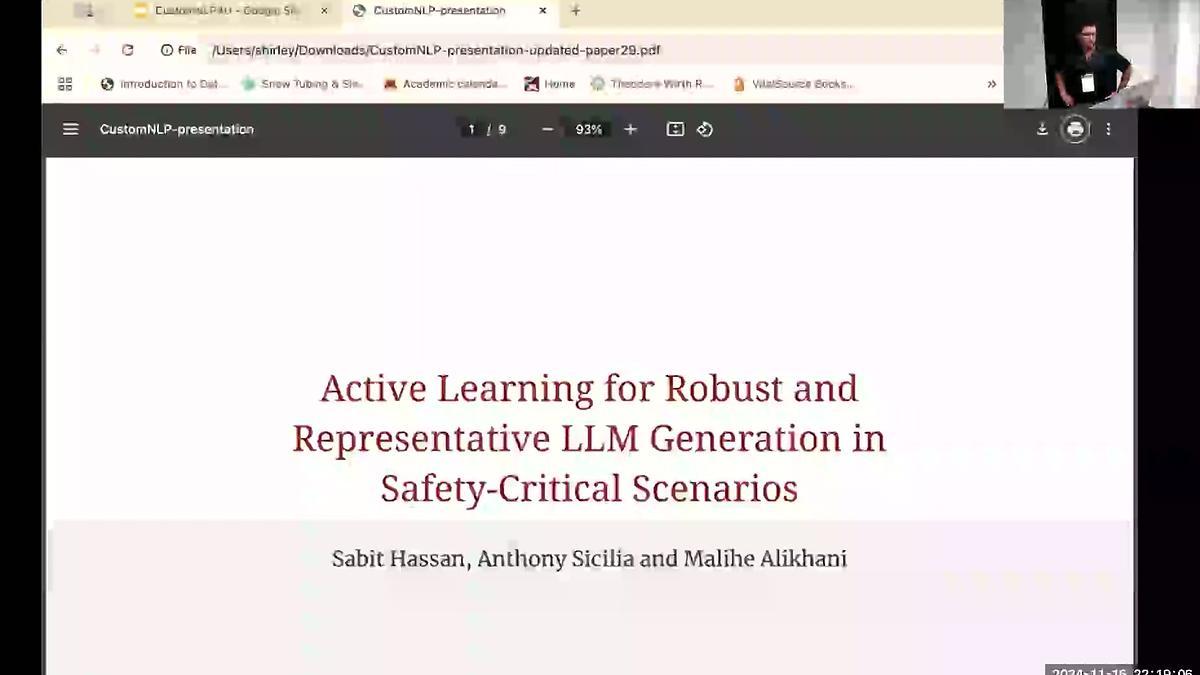
Task: Click the CustomNLP-presentation document title
Action: (177, 129)
